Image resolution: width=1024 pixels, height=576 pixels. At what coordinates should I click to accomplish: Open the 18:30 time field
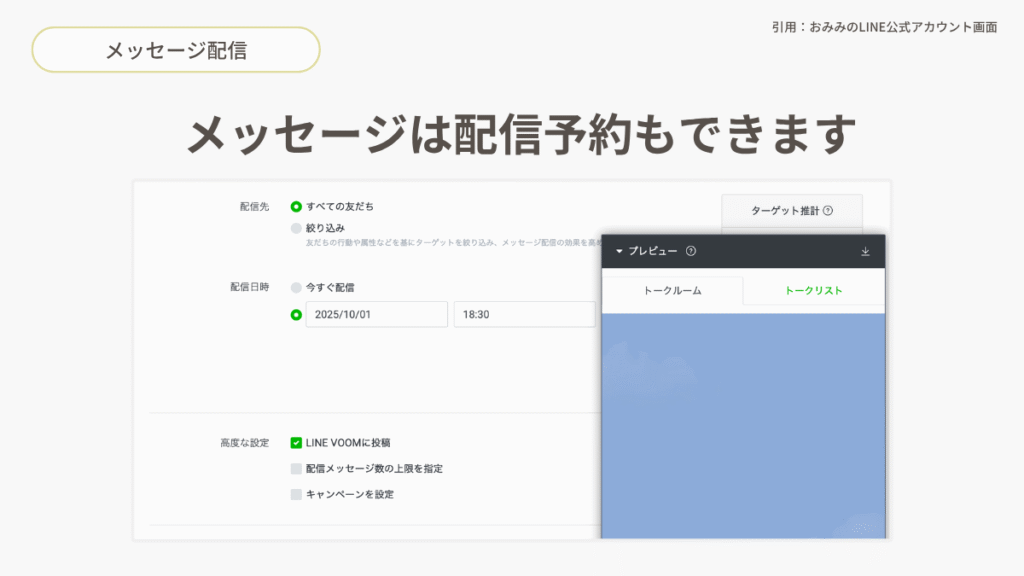[x=523, y=314]
